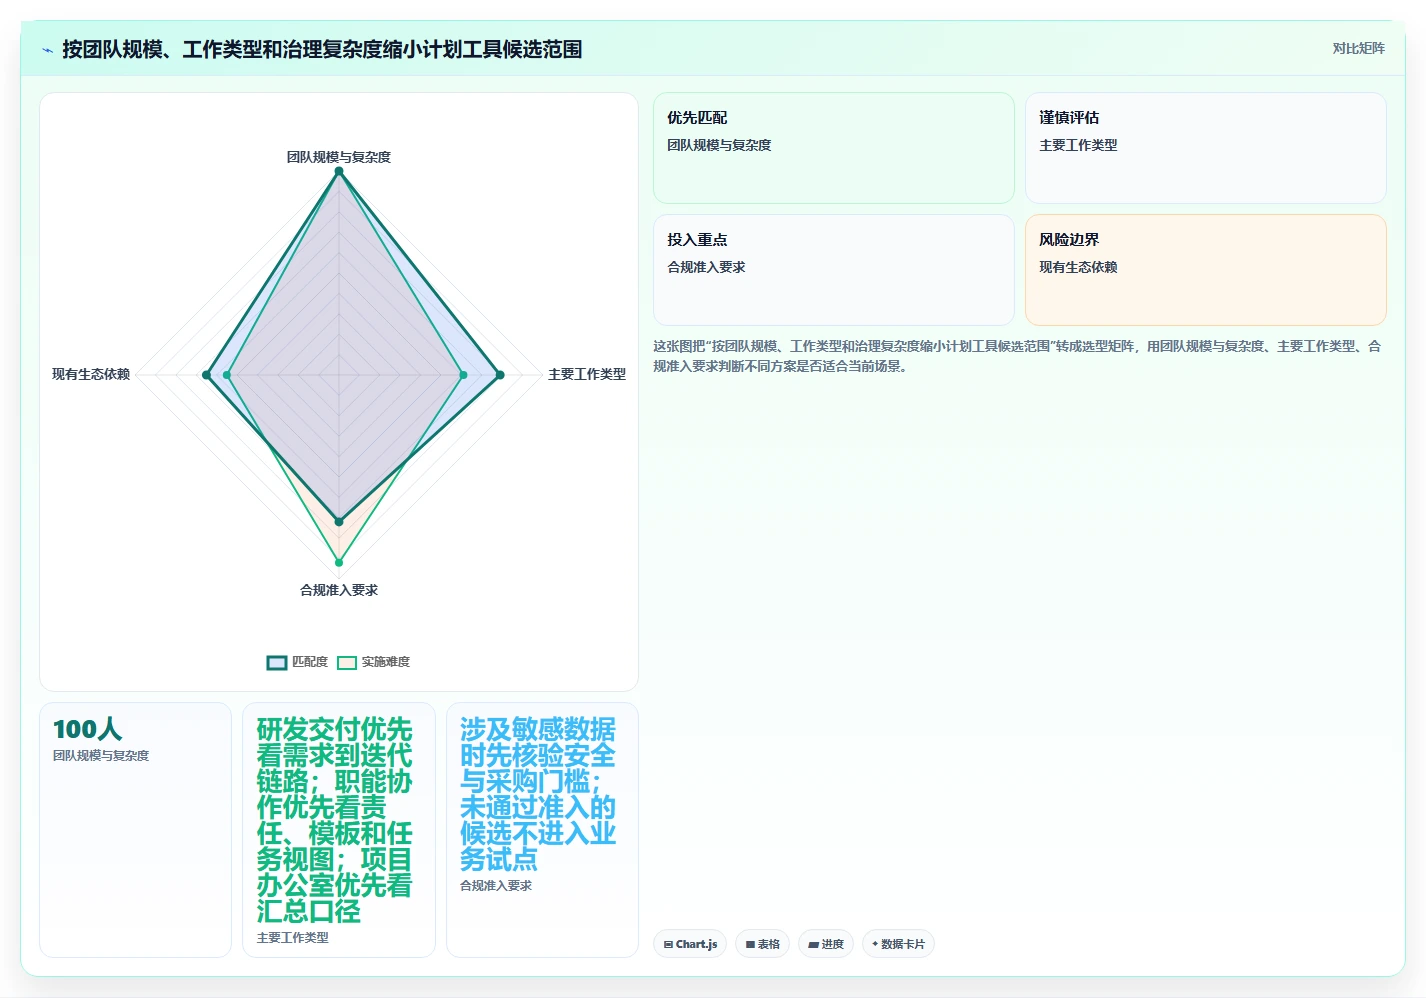Image resolution: width=1426 pixels, height=998 pixels.
Task: Click the 100人 statistic value
Action: (88, 729)
